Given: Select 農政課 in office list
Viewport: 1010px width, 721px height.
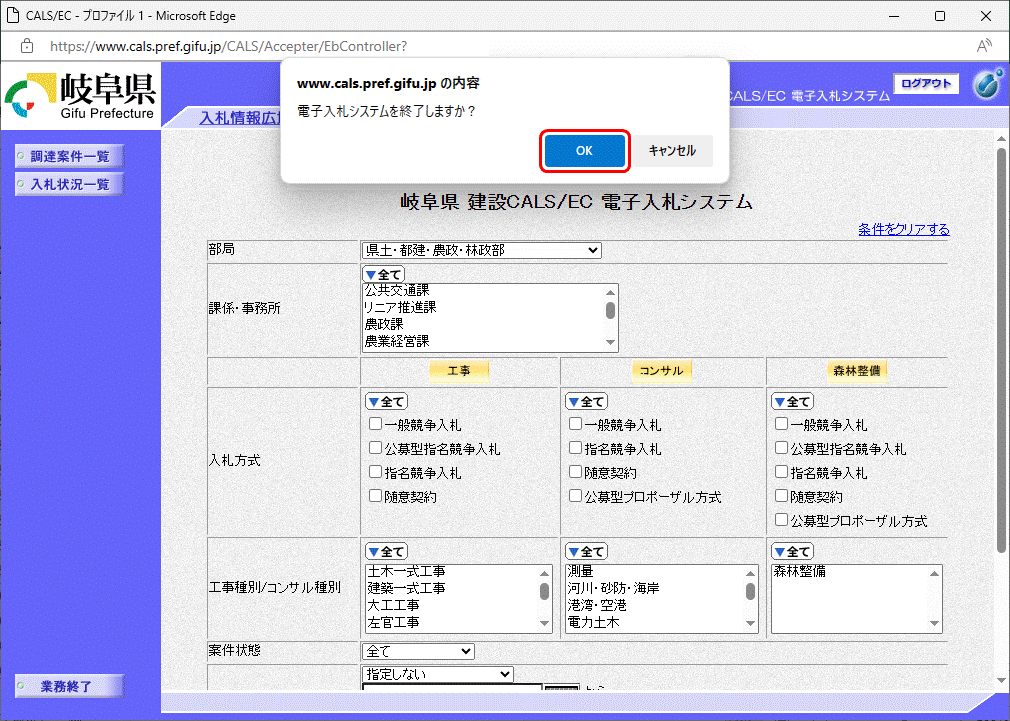Looking at the screenshot, I should click(x=385, y=324).
